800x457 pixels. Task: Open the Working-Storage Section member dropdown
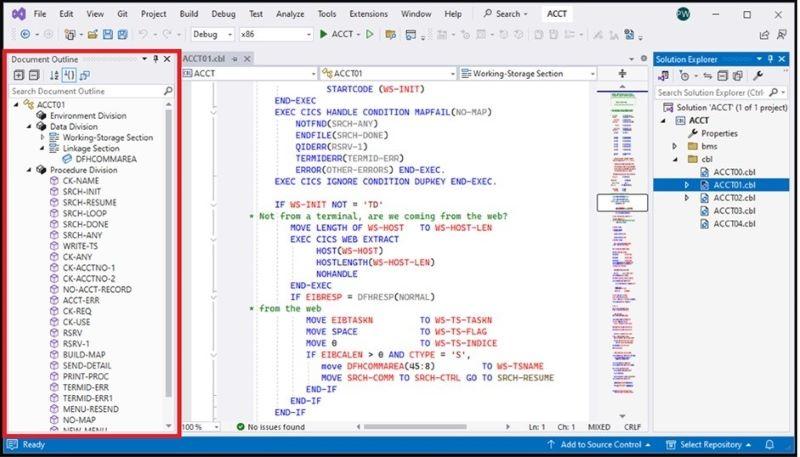(592, 74)
